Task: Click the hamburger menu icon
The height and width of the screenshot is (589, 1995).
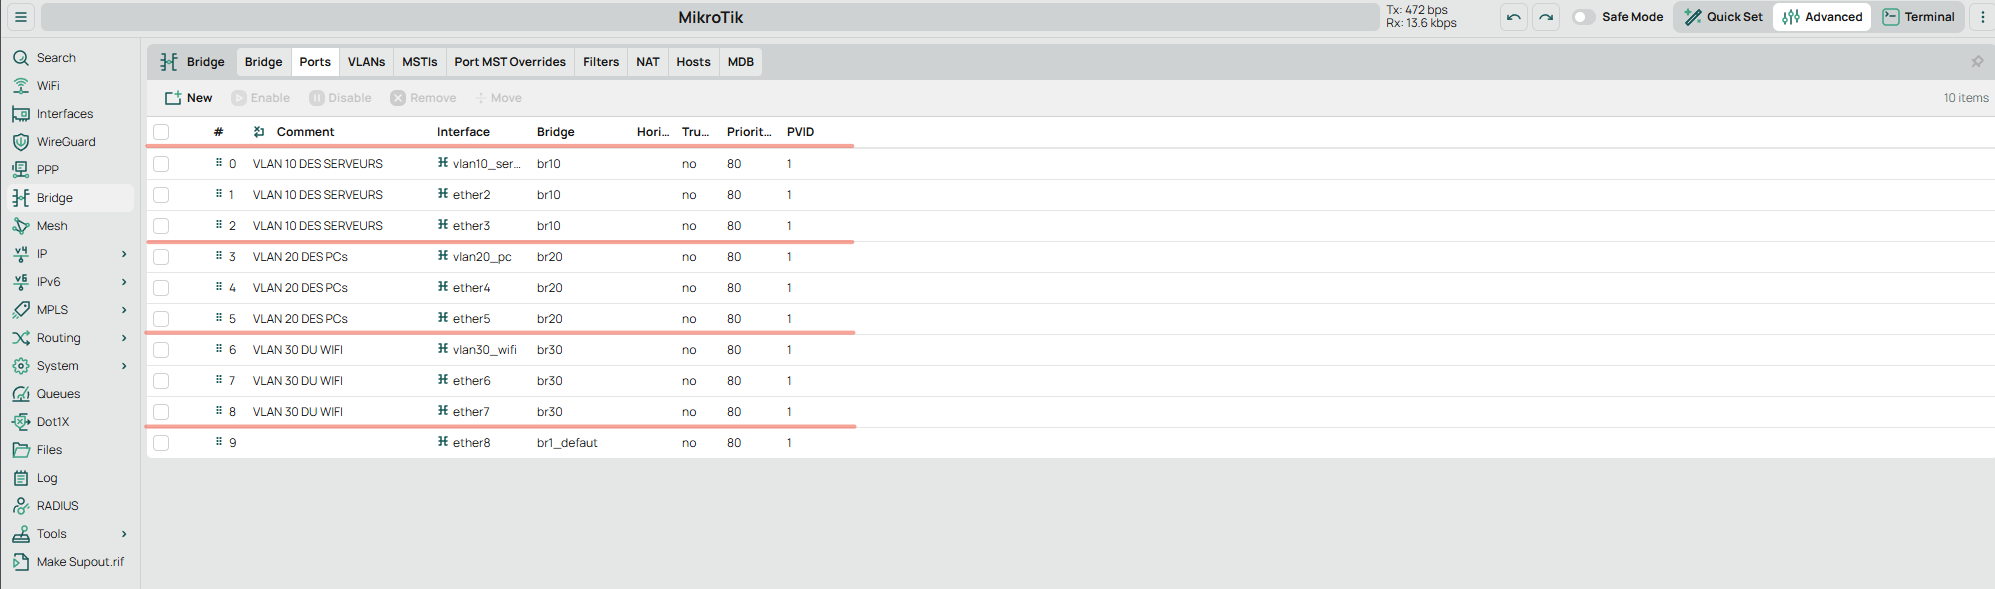Action: [x=20, y=17]
